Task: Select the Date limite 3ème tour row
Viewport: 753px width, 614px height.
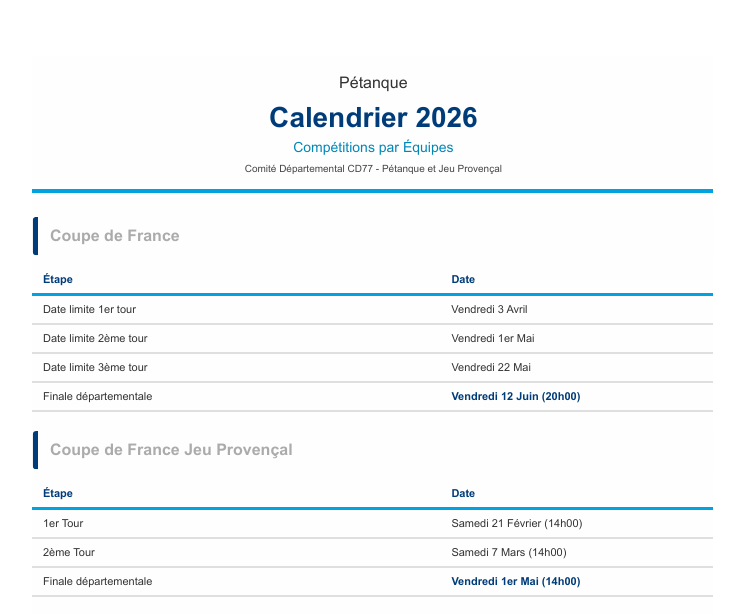Action: point(95,368)
